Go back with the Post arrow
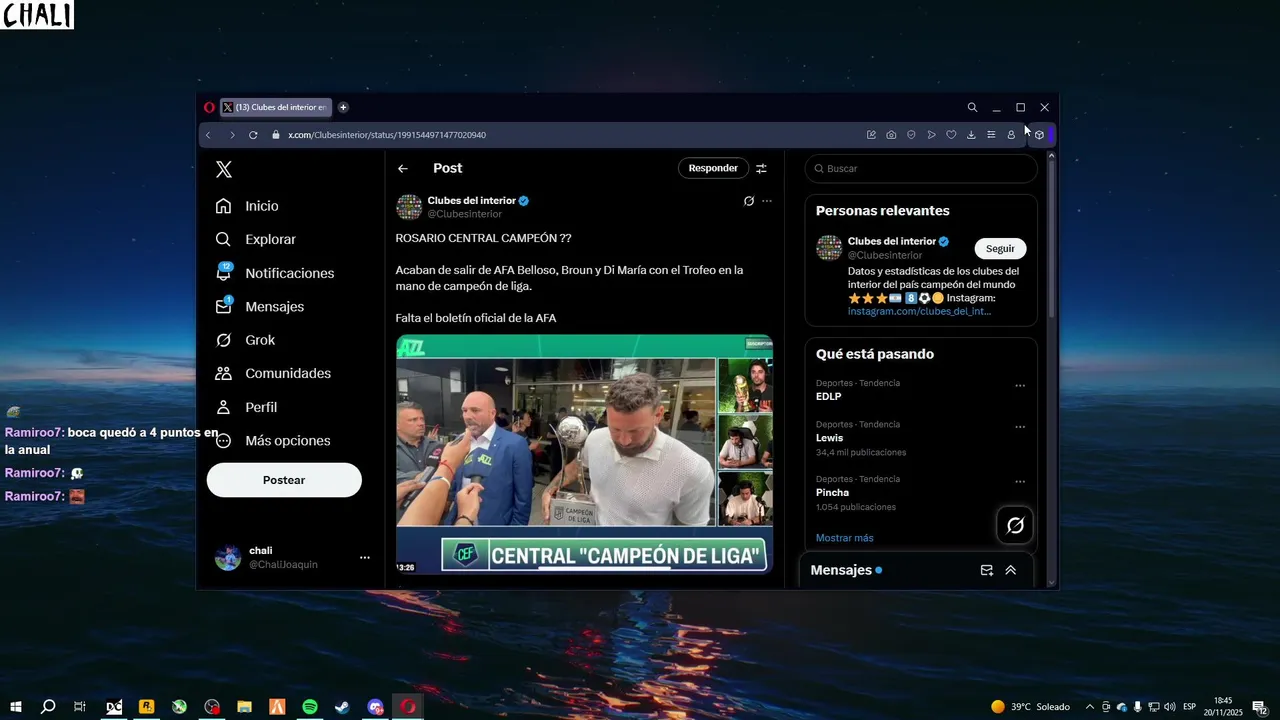 (403, 169)
